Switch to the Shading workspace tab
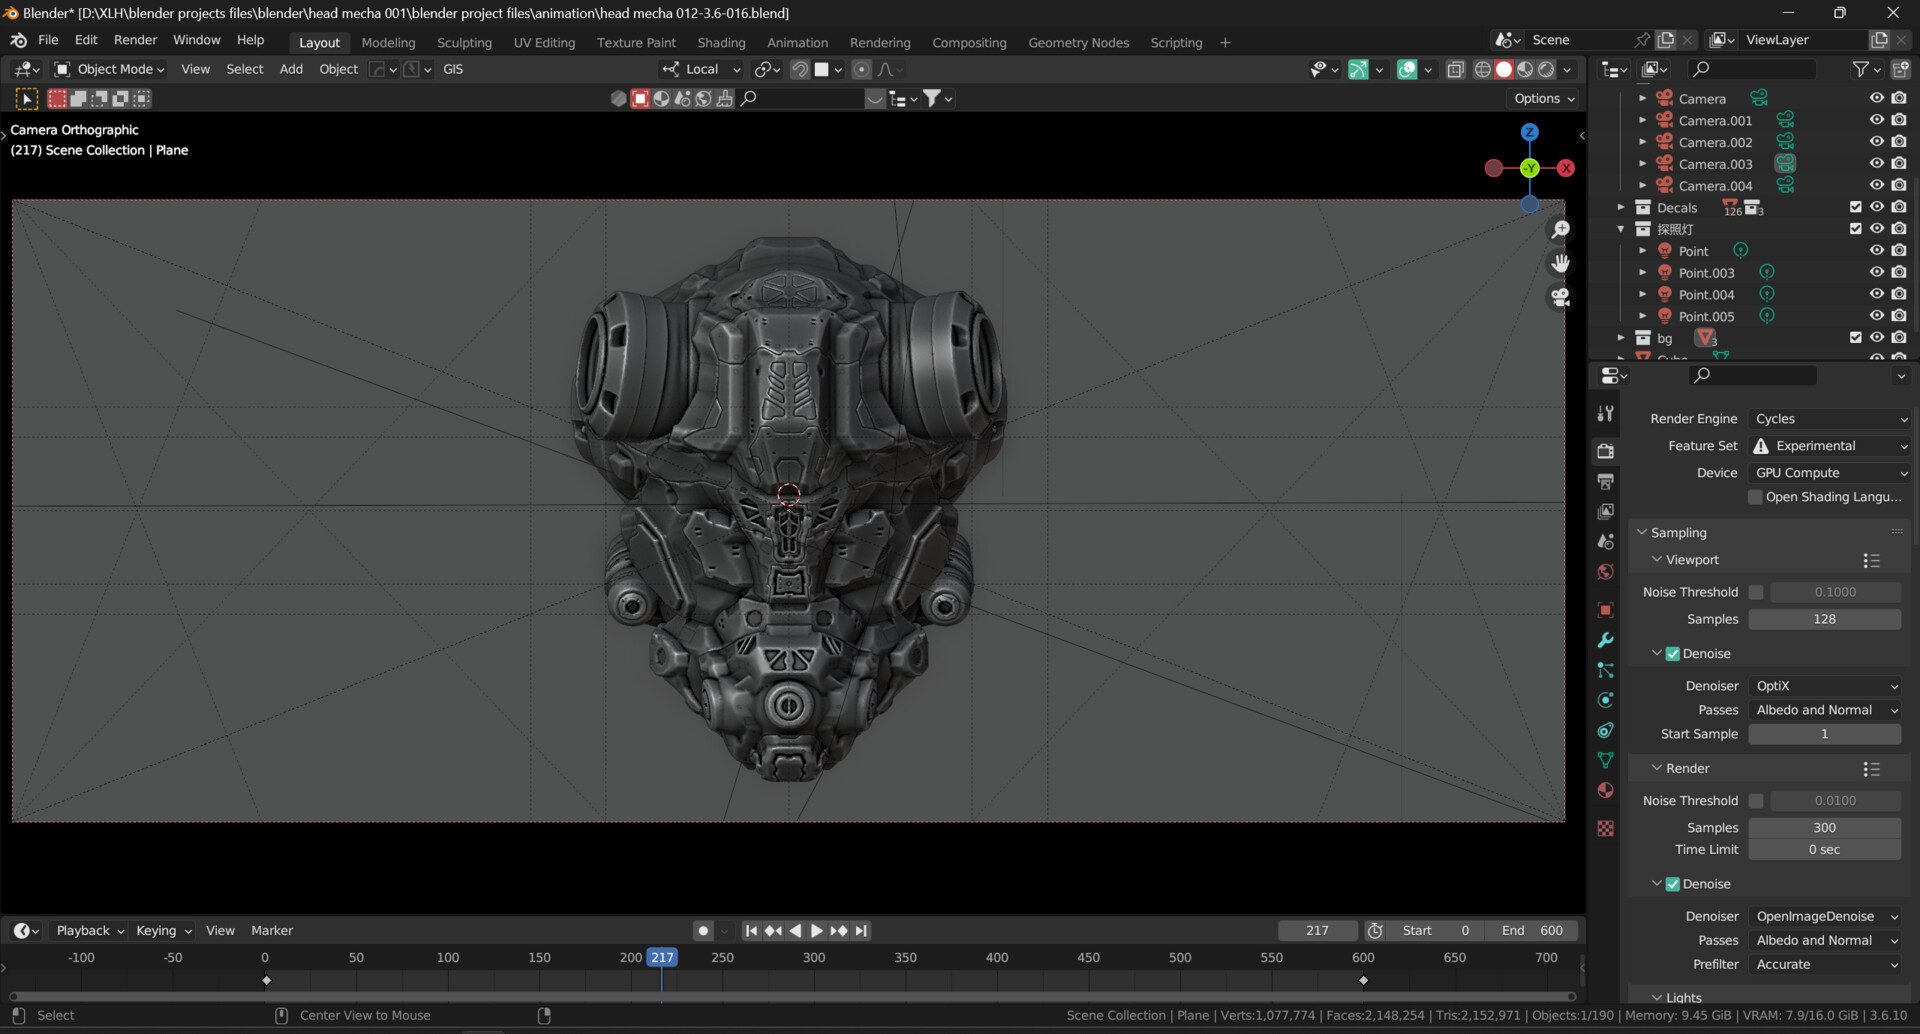The height and width of the screenshot is (1034, 1920). pyautogui.click(x=721, y=43)
